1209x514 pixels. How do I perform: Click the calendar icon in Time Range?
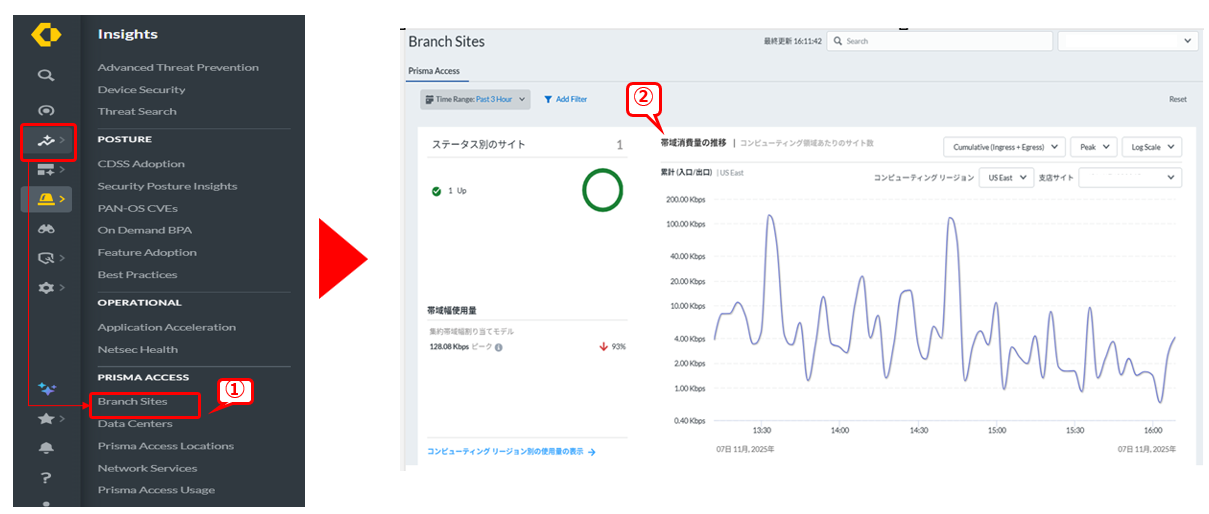click(x=429, y=99)
